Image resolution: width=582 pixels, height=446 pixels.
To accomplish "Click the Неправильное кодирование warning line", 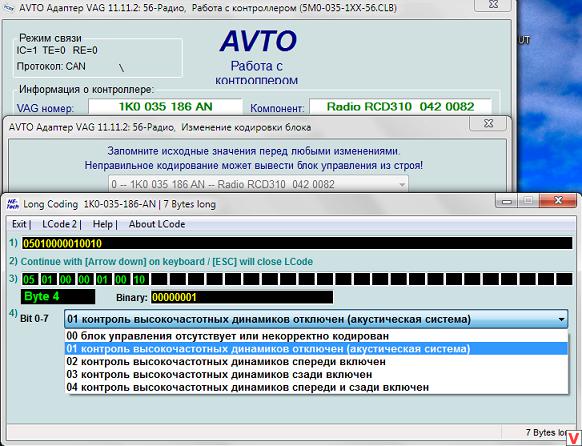I will point(254,165).
